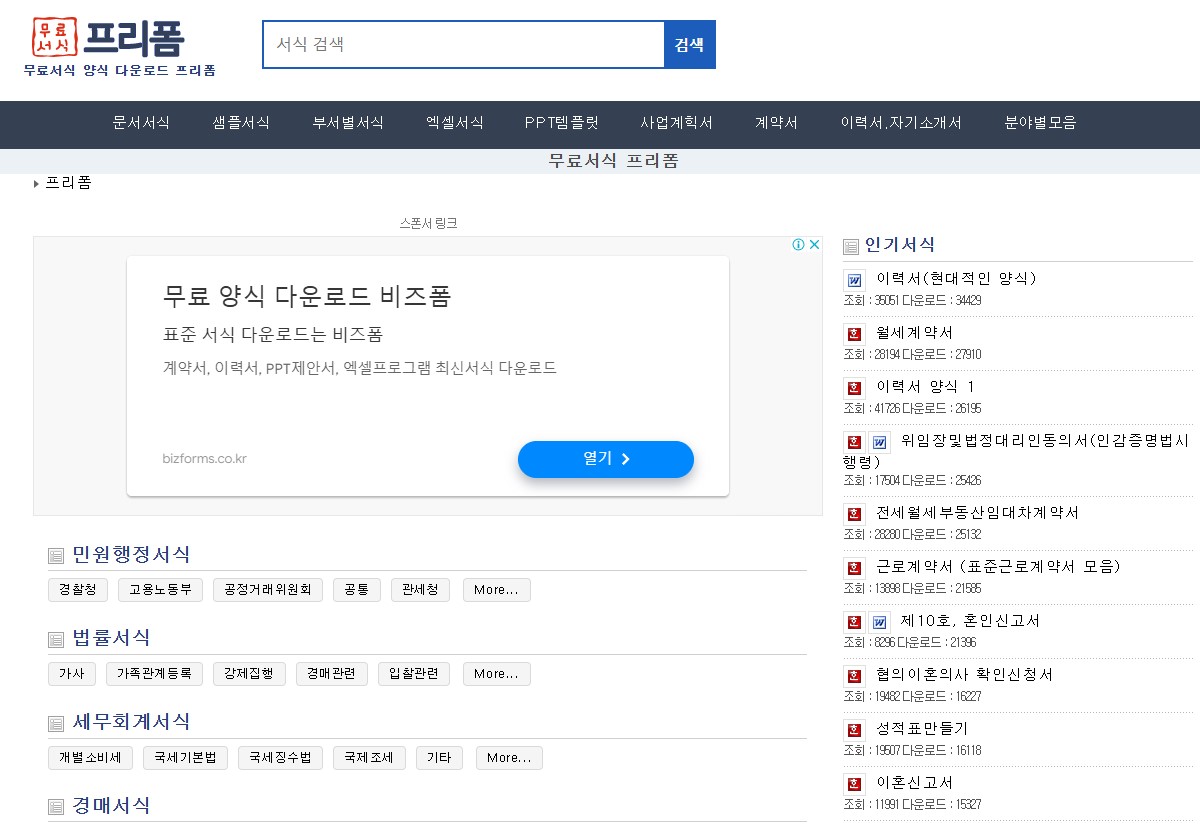Select the 강제집행 category tag

(250, 674)
